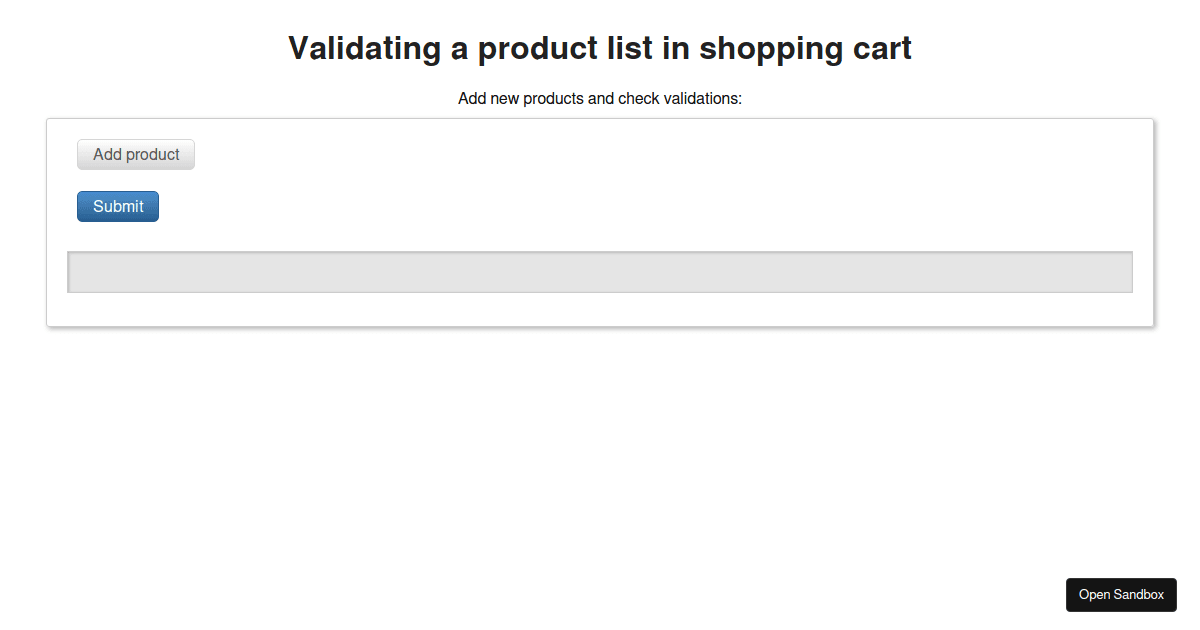1200x630 pixels.
Task: Click the card's top border area
Action: click(599, 118)
